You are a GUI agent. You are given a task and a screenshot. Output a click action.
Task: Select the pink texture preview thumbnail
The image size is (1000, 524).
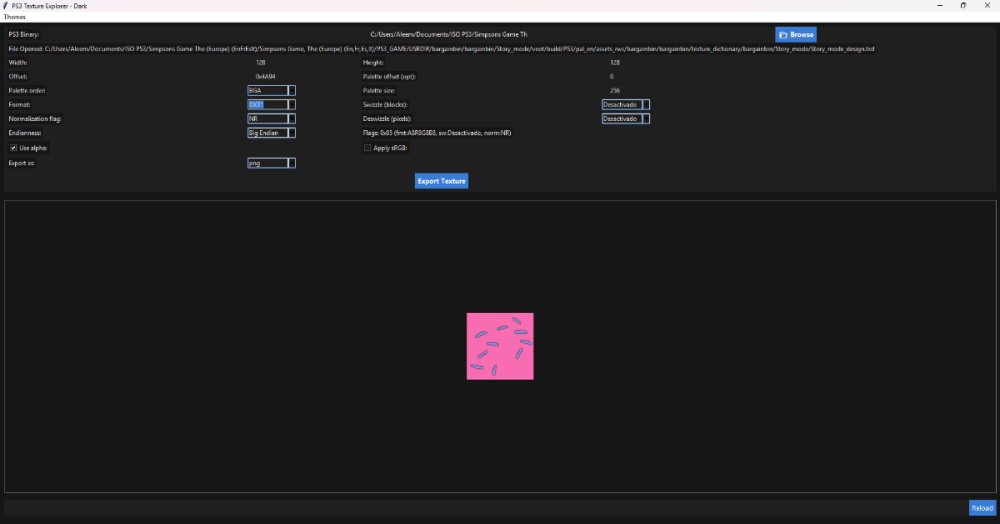tap(500, 346)
